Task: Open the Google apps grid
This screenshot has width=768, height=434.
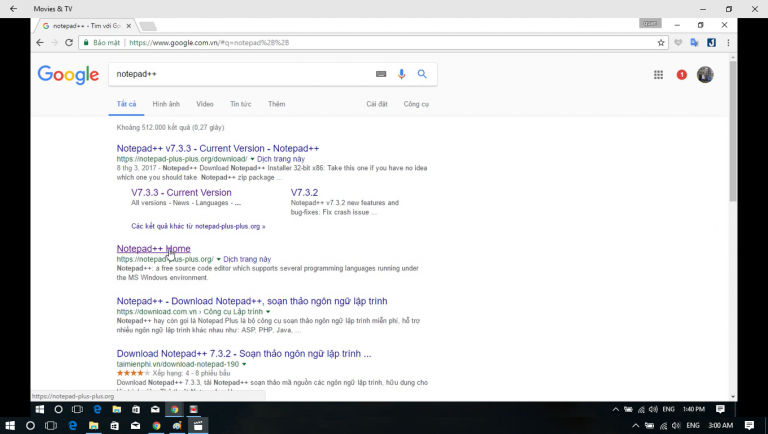Action: pyautogui.click(x=658, y=74)
